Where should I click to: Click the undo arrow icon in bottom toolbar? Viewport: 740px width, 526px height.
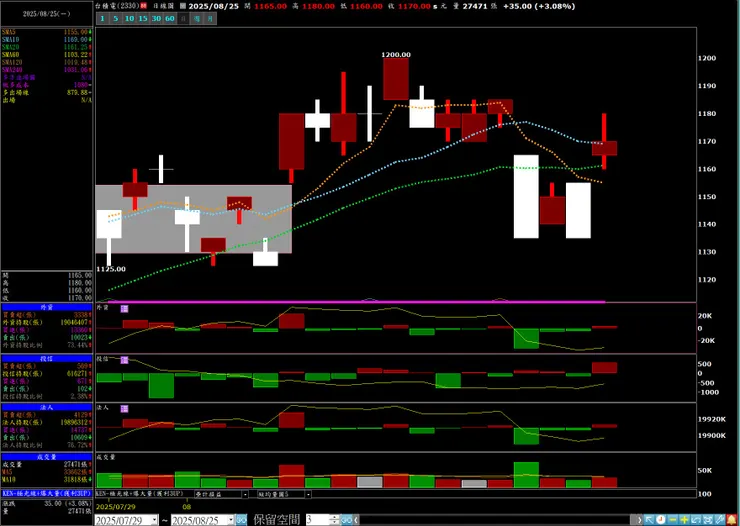point(696,520)
